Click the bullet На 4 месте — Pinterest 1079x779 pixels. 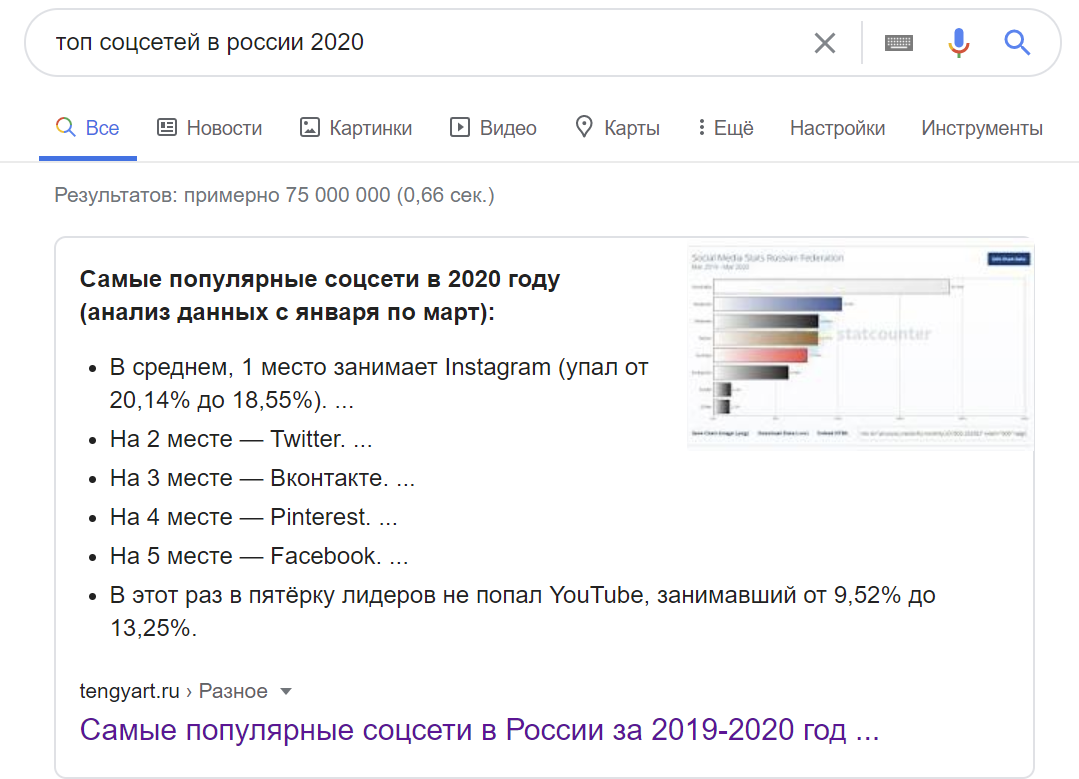point(253,517)
